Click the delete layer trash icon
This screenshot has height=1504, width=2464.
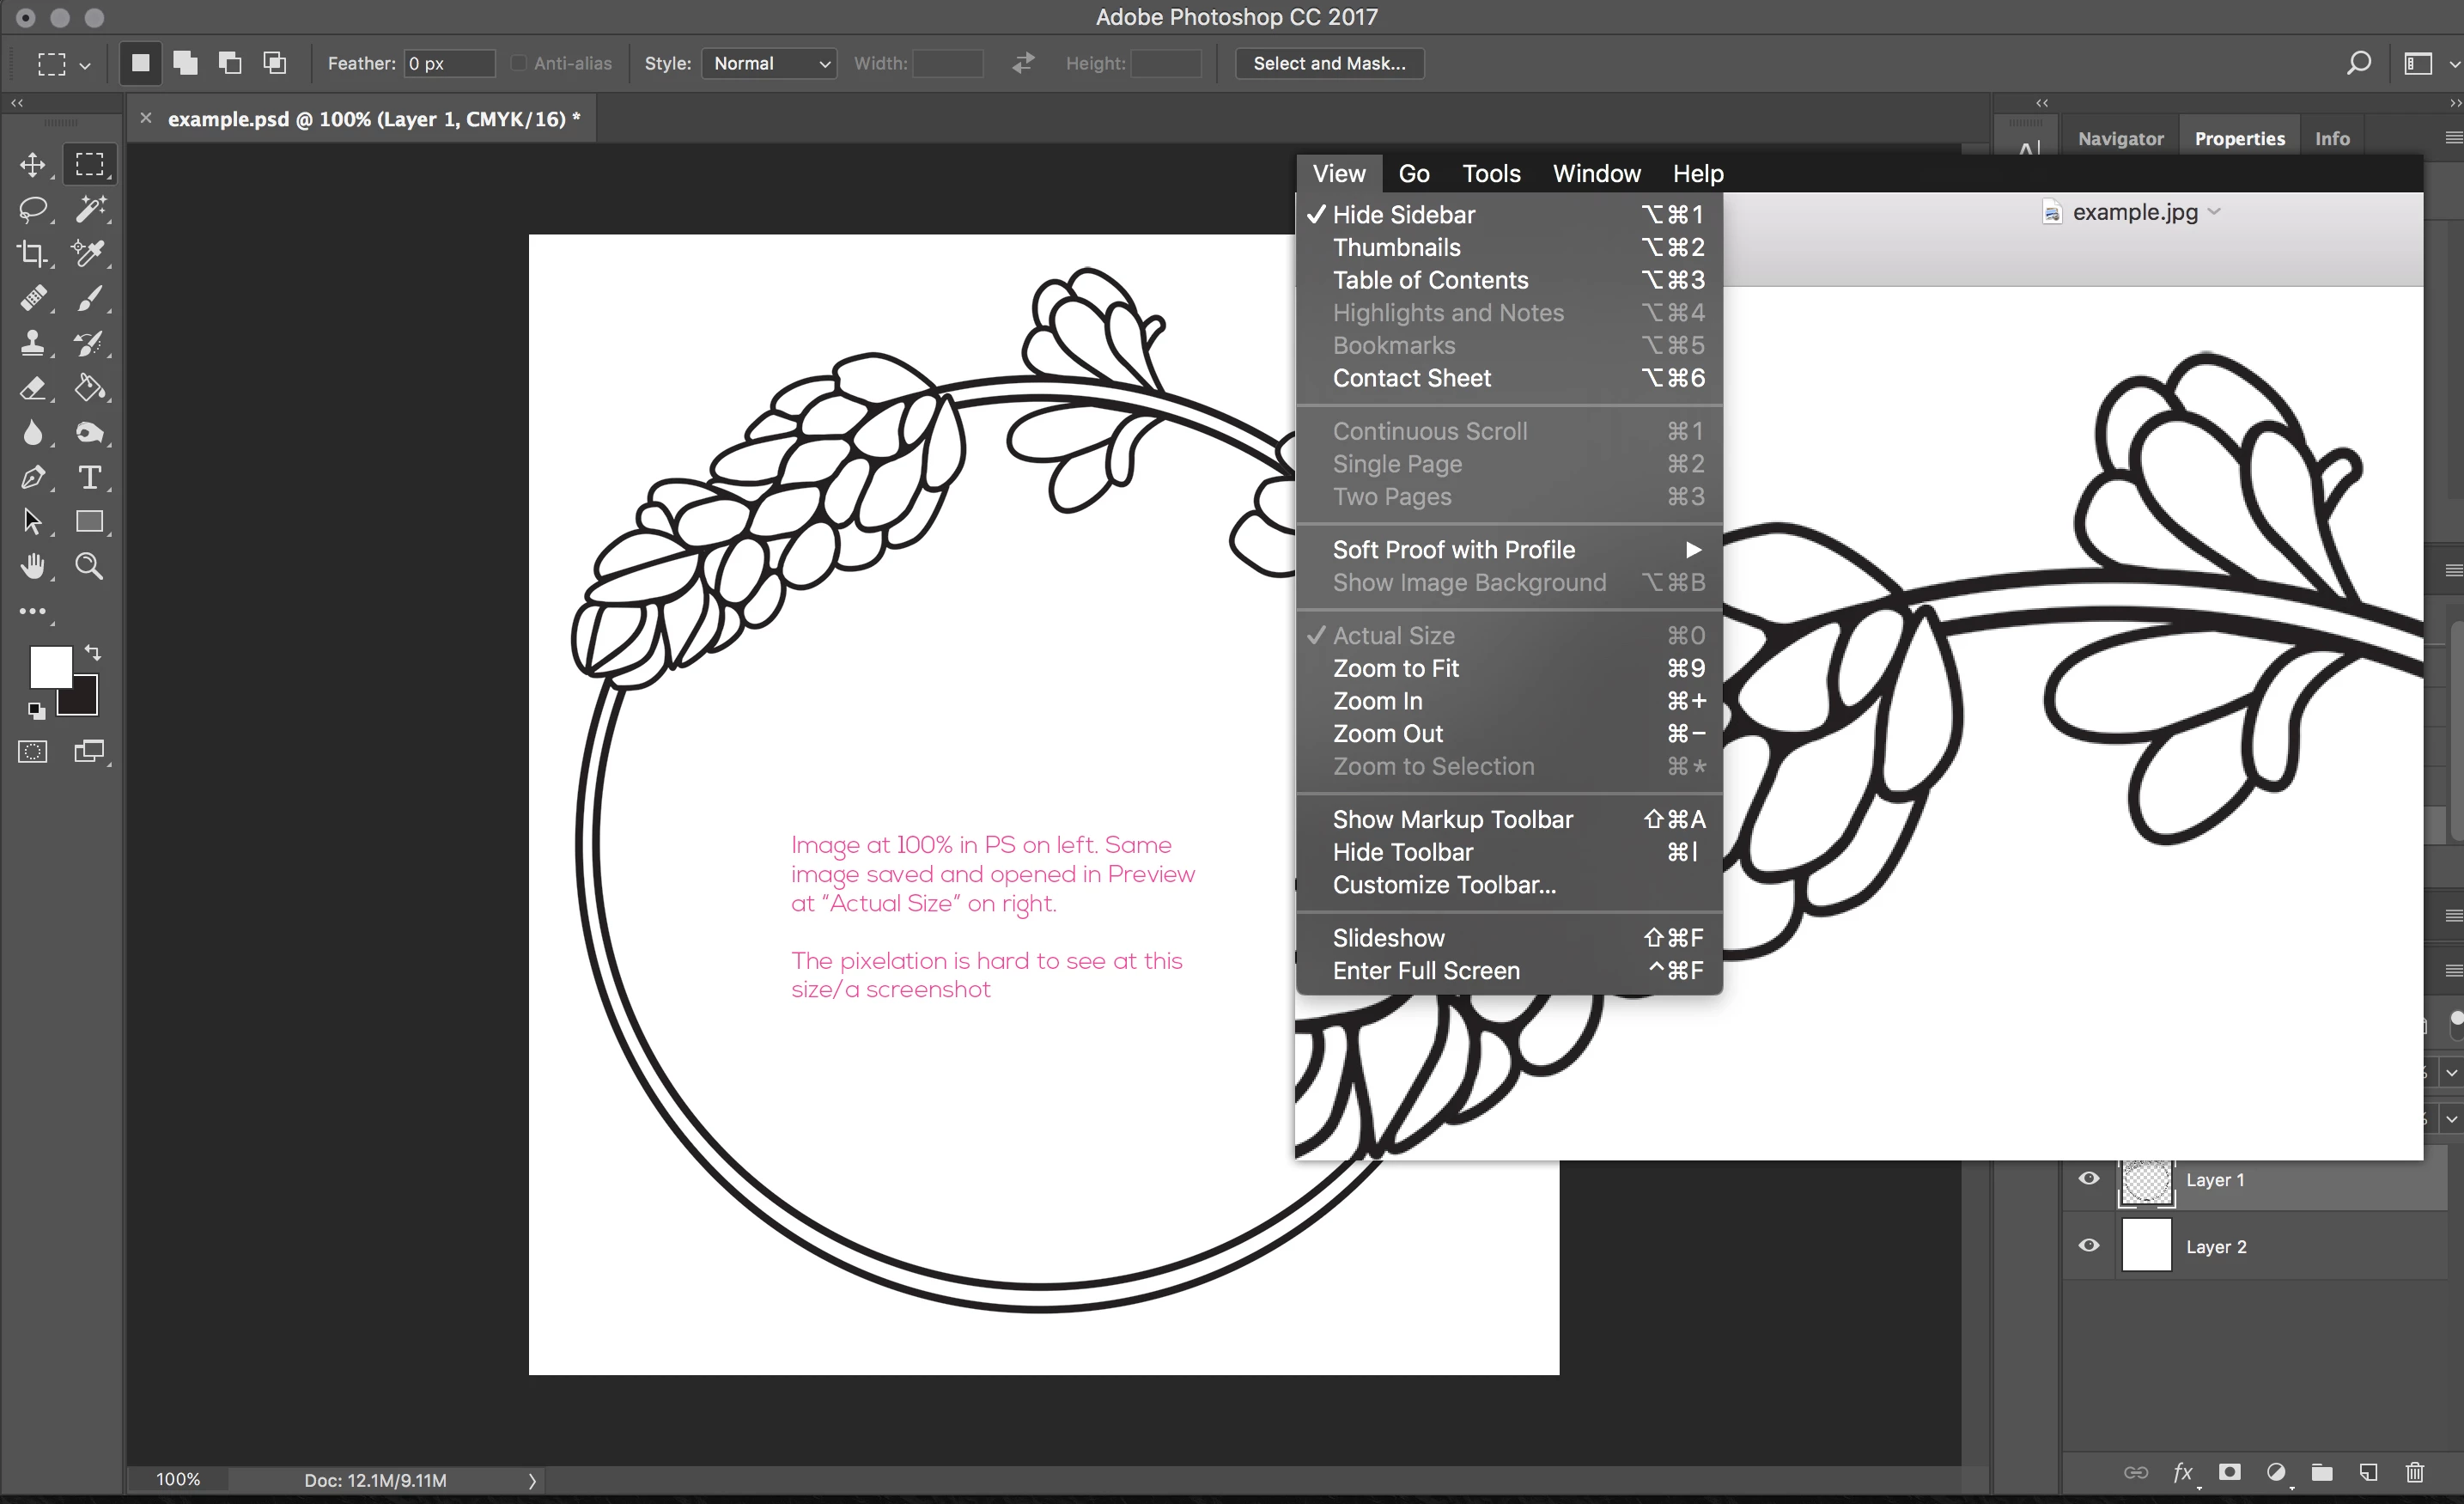click(2414, 1472)
